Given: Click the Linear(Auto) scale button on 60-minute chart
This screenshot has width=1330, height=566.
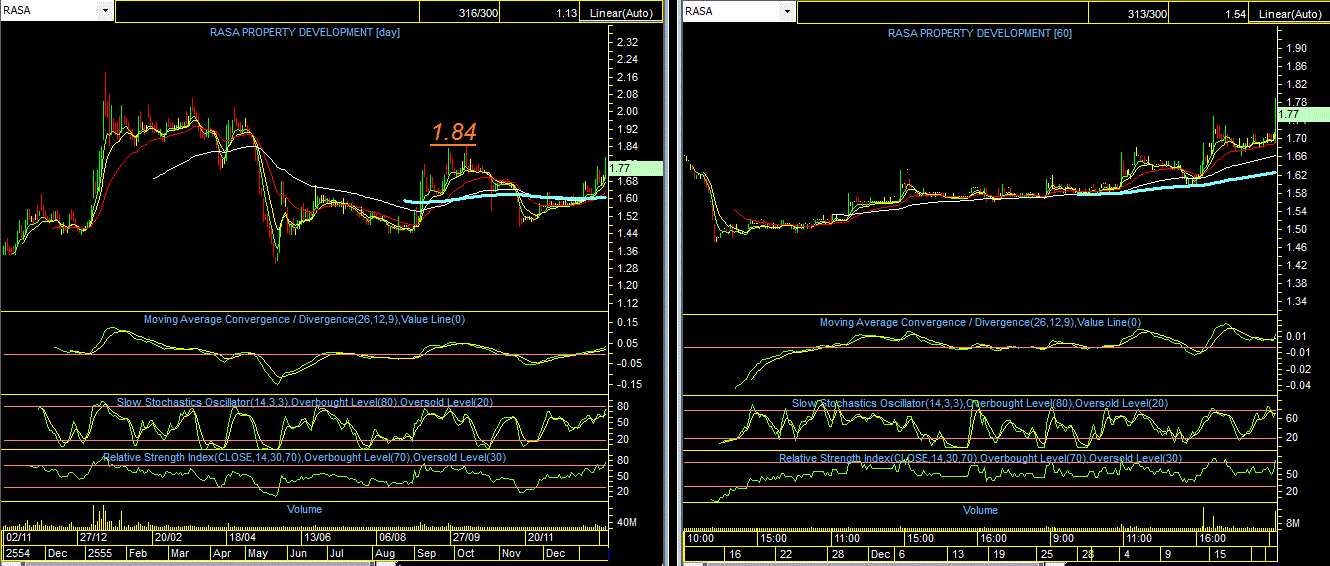Looking at the screenshot, I should [1290, 14].
